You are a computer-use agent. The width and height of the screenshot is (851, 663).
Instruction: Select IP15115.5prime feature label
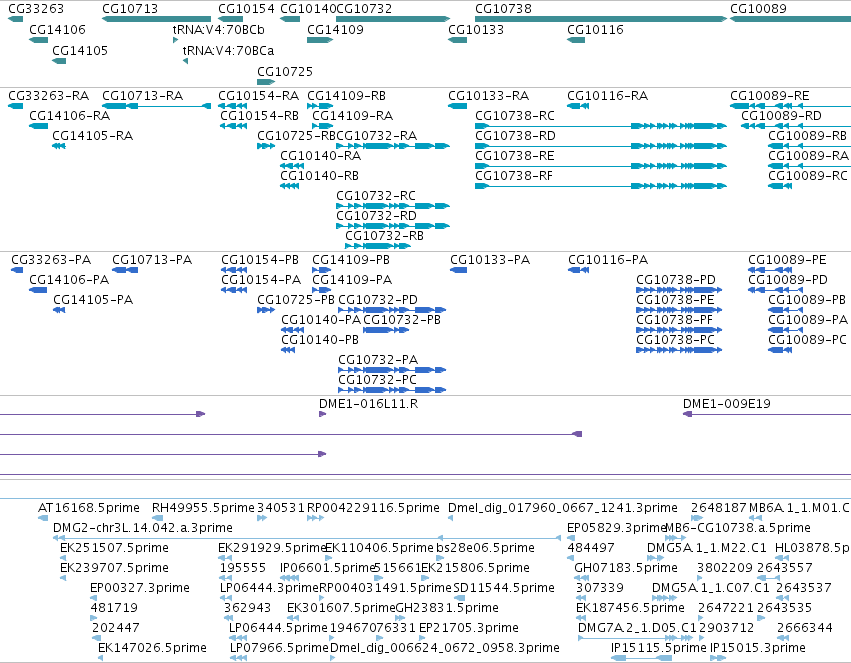(x=658, y=648)
